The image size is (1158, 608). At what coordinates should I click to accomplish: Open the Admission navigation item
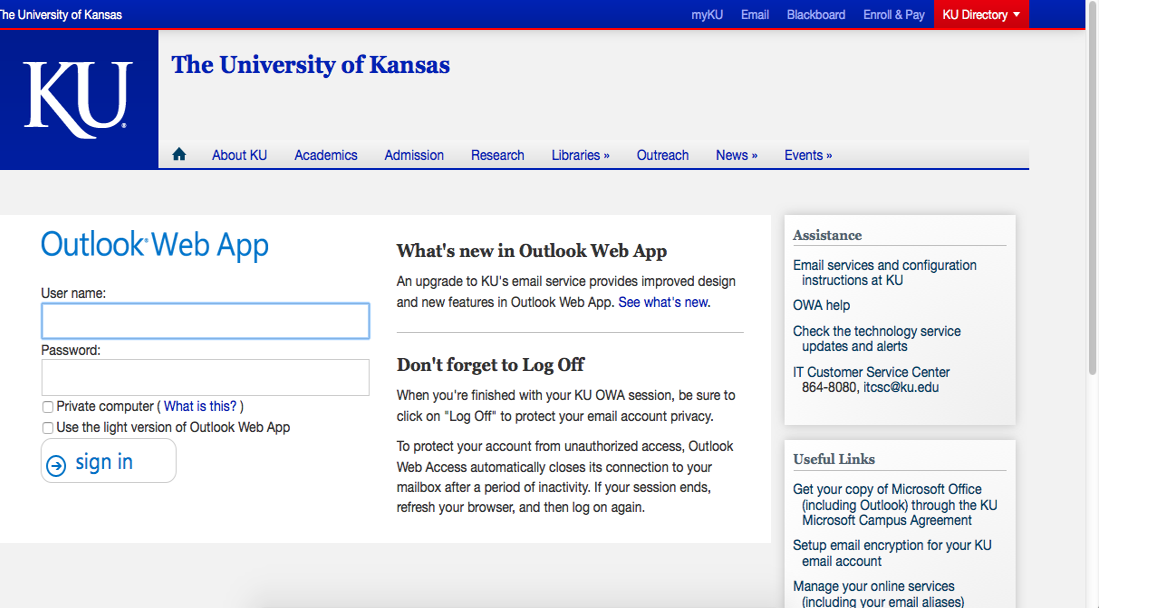414,155
